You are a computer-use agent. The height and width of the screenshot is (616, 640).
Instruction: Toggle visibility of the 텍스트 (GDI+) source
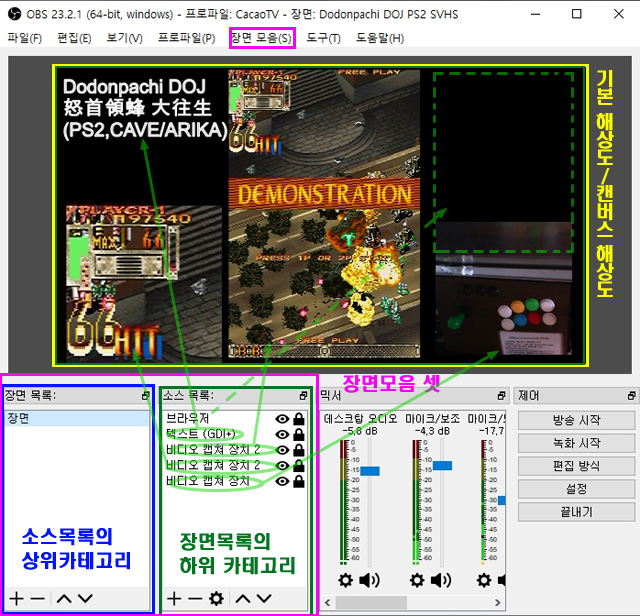coord(282,434)
